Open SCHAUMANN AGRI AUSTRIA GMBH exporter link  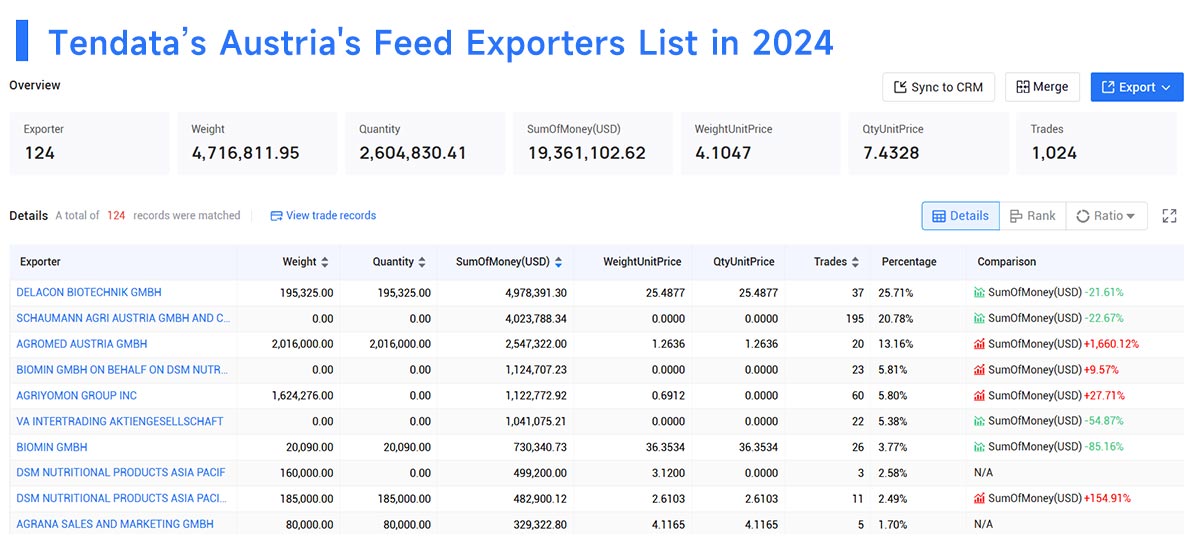point(123,318)
